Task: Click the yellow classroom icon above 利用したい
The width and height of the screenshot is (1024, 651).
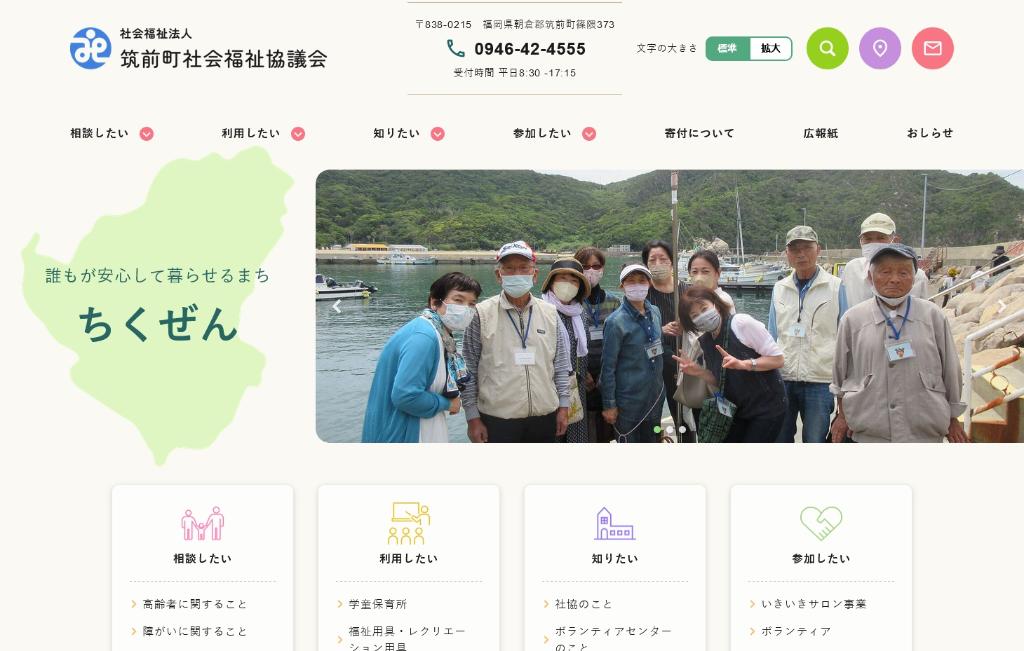Action: (x=409, y=523)
